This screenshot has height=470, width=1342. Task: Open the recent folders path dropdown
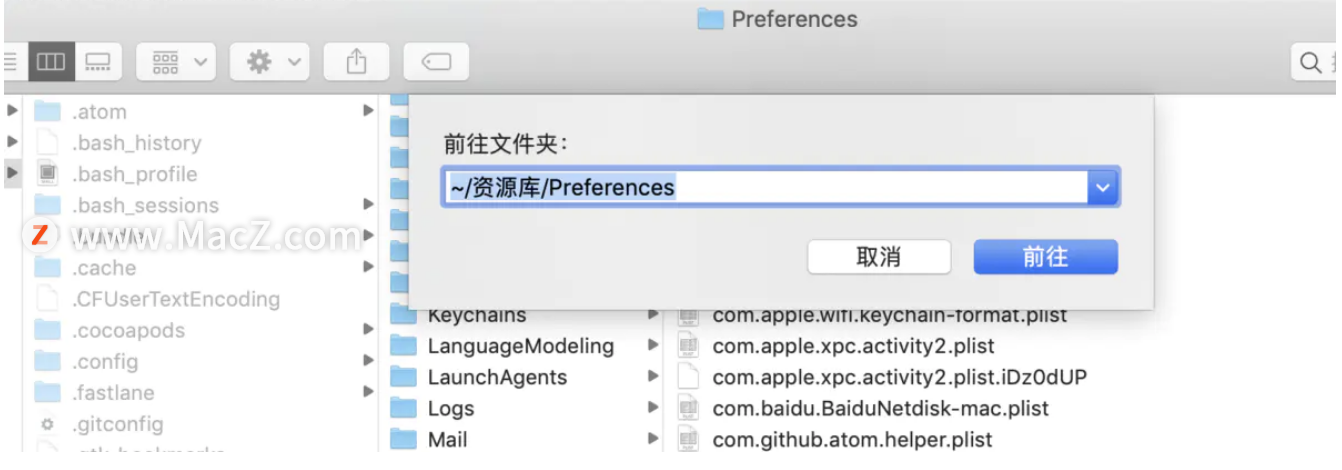click(x=1103, y=187)
